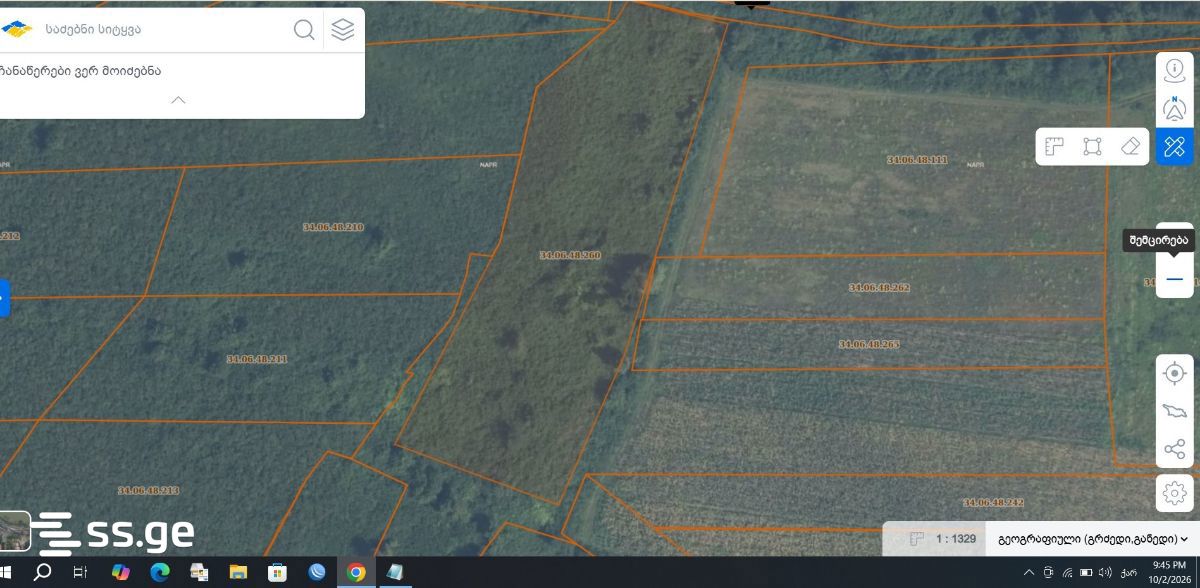The height and width of the screenshot is (588, 1200).
Task: Select the ruler distance measure tool
Action: click(x=1053, y=147)
